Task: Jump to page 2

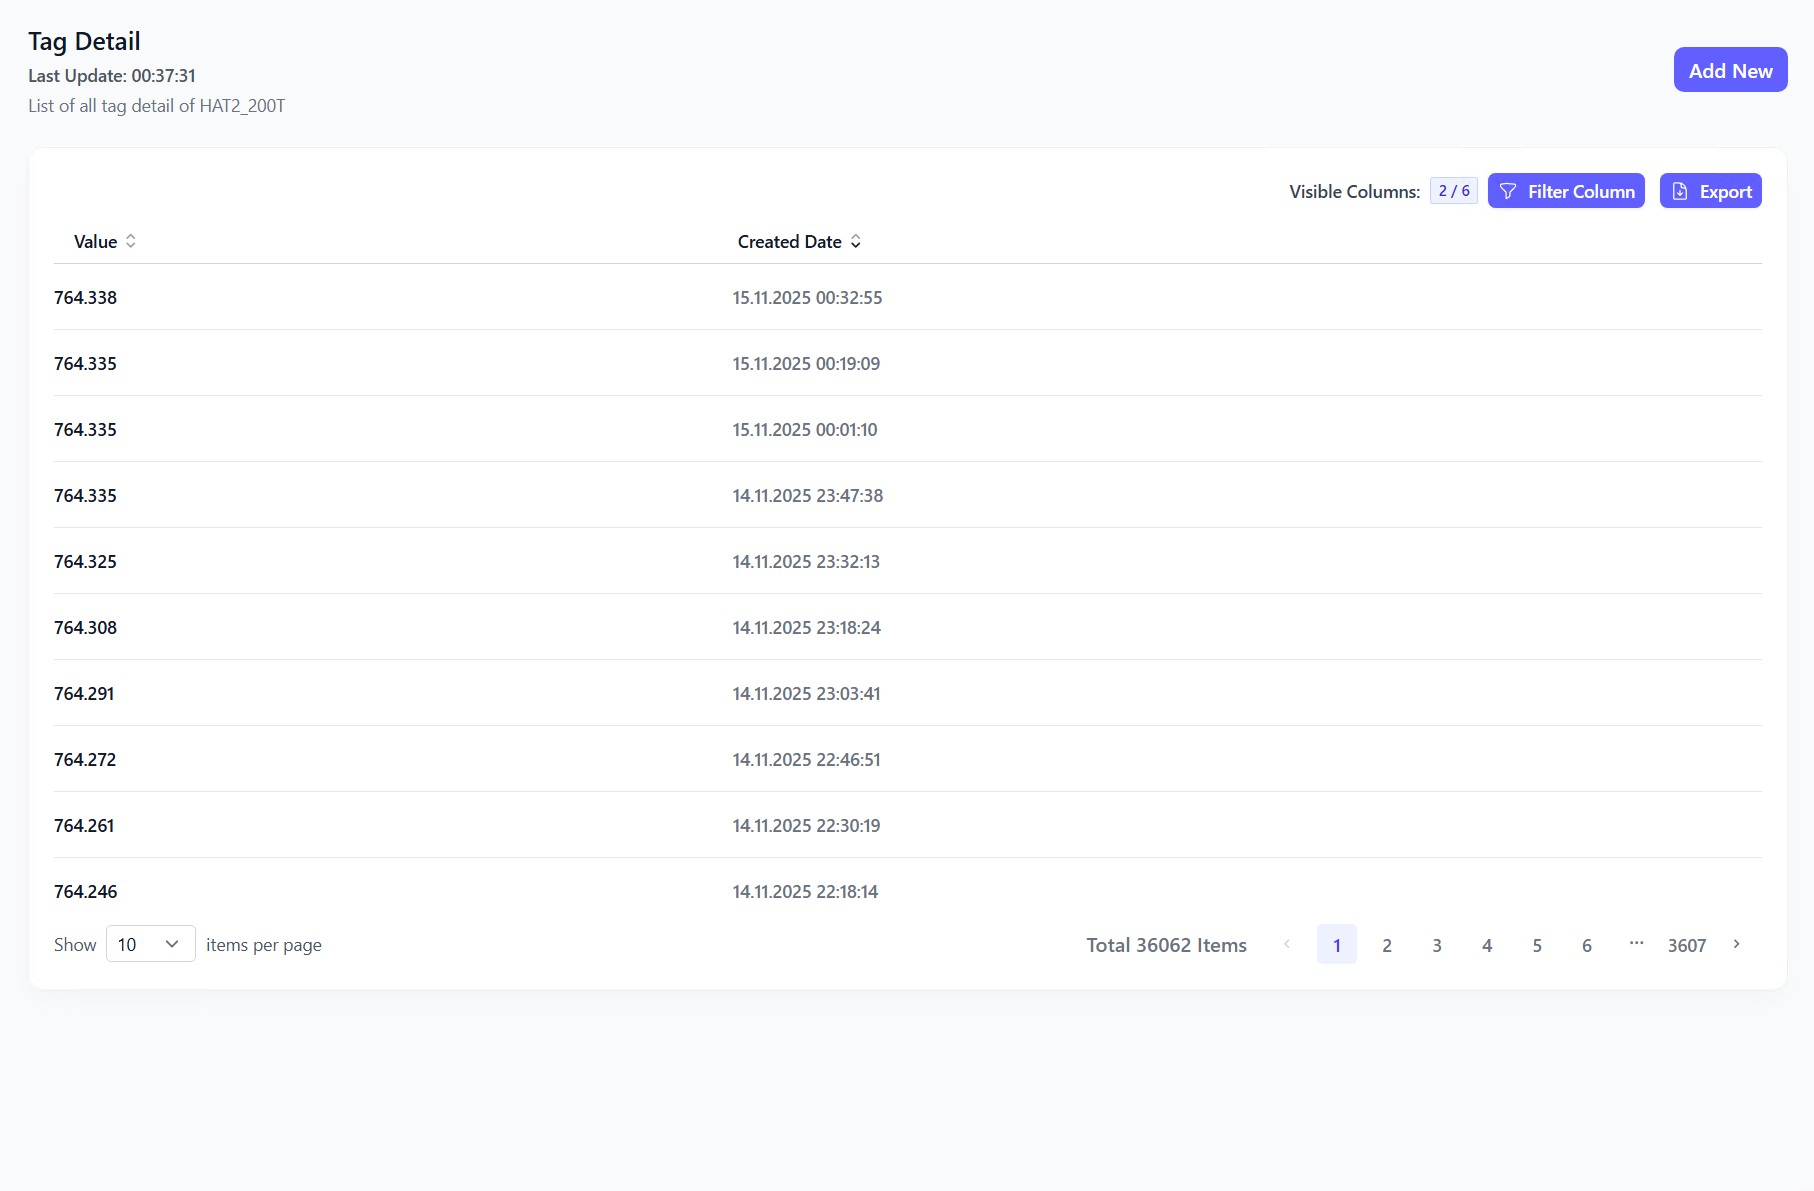Action: pos(1387,945)
